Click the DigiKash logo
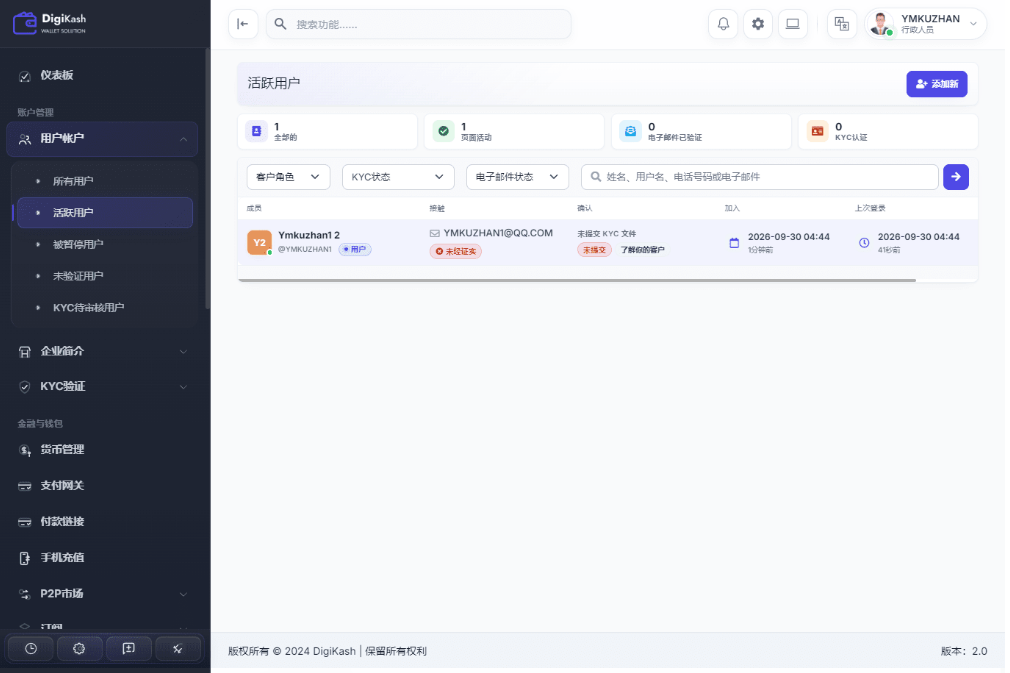1010x673 pixels. tap(50, 23)
